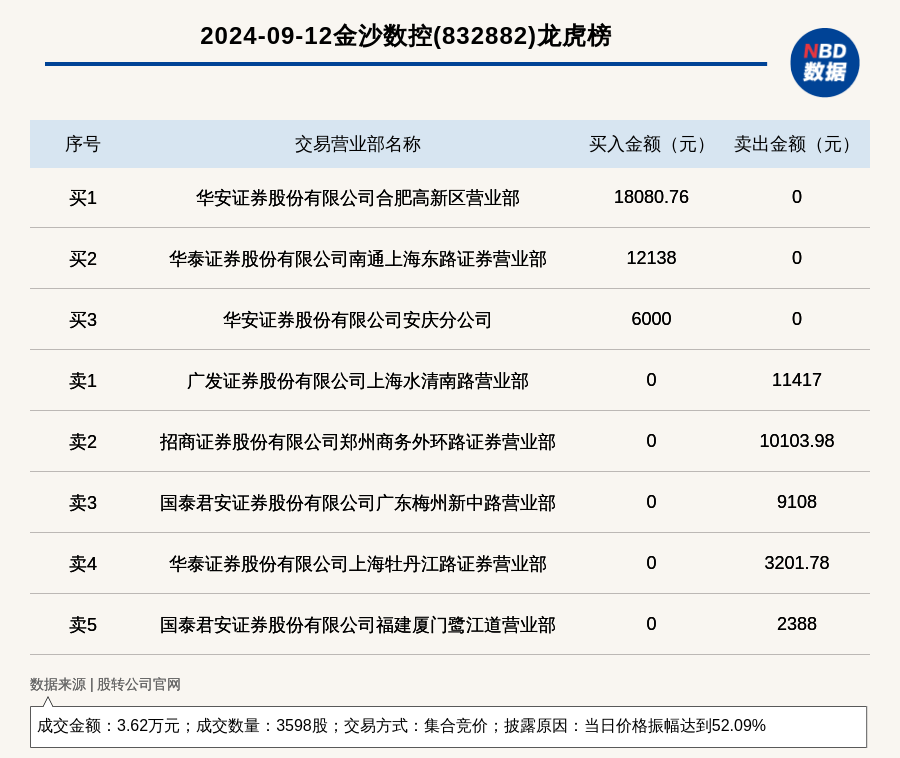This screenshot has width=900, height=758.
Task: Select 国泰君安证券股份有限公司福建厦门鹭江道营业部
Action: pos(358,624)
